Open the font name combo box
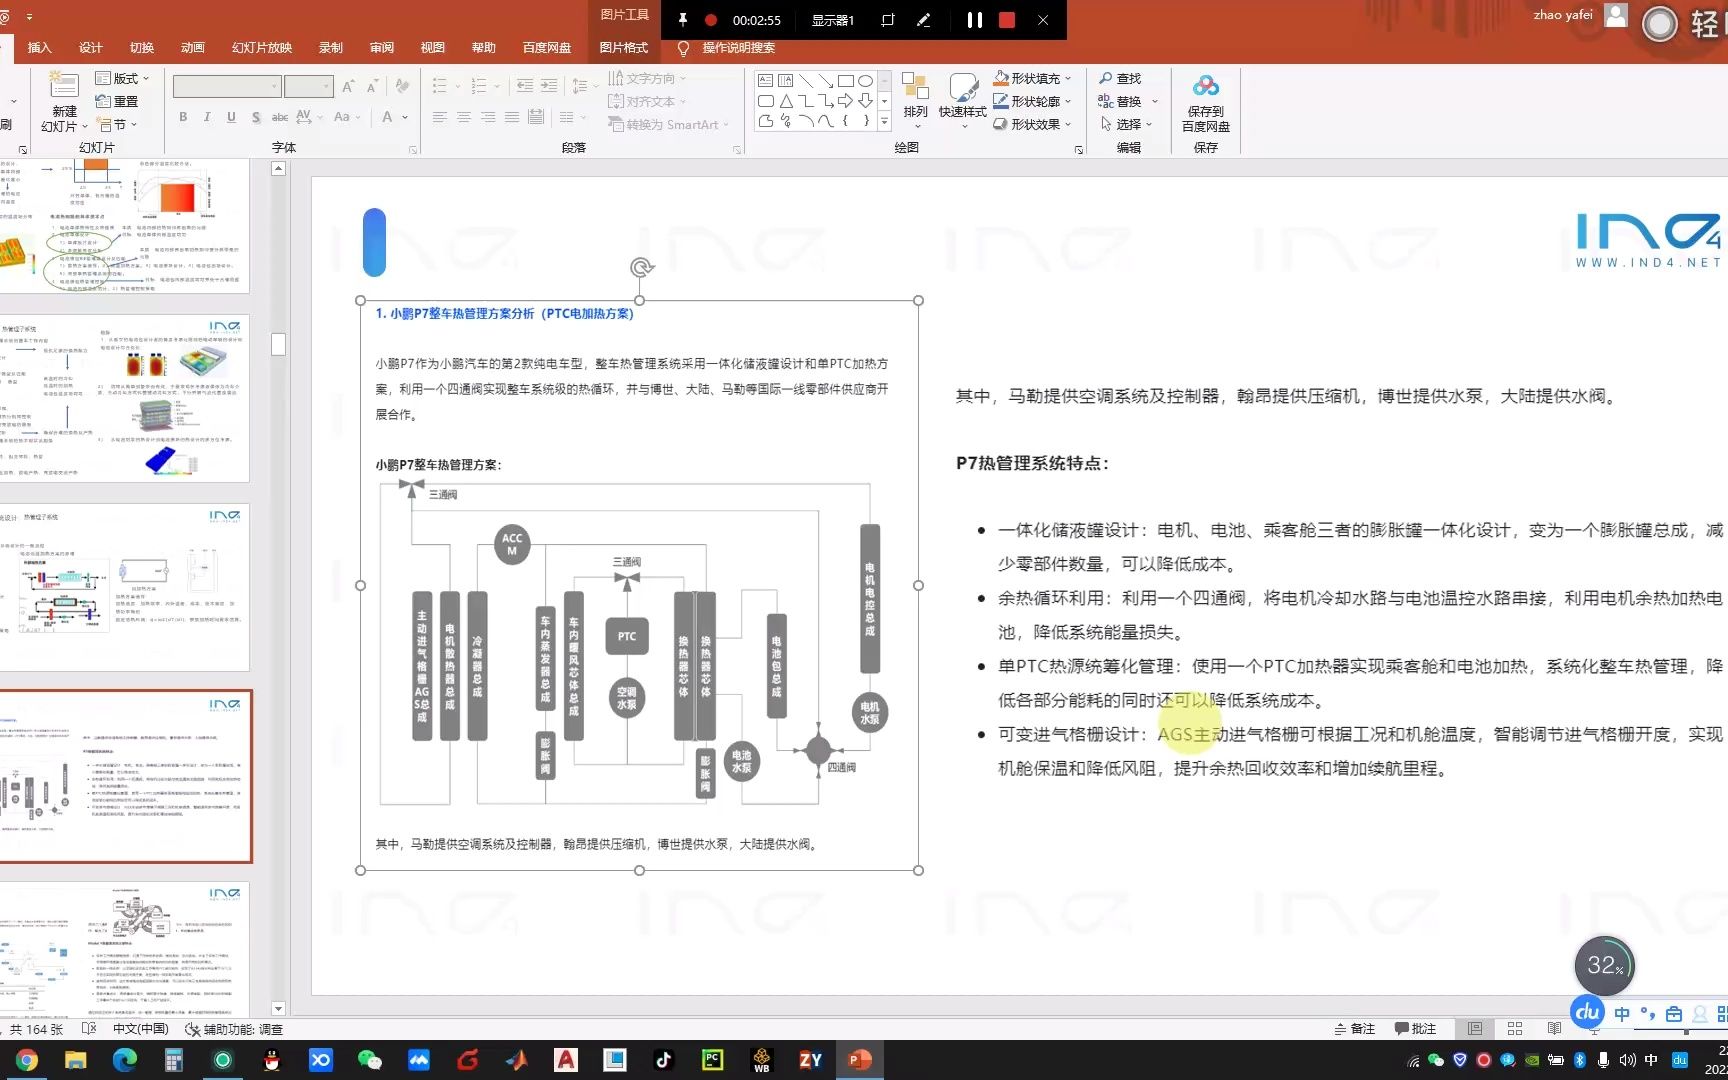Image resolution: width=1728 pixels, height=1080 pixels. [226, 87]
